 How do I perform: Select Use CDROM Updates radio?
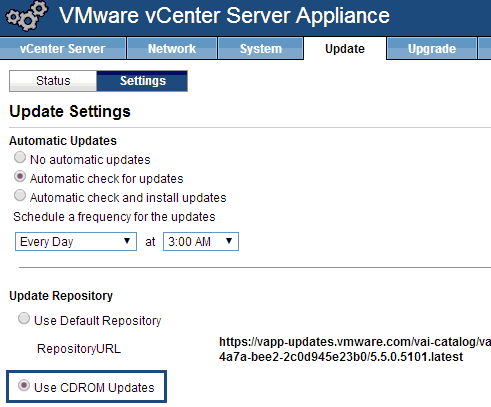(x=24, y=385)
